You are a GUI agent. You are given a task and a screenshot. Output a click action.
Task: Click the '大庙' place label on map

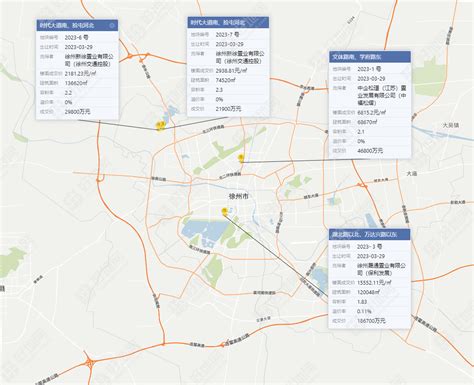tap(412, 174)
